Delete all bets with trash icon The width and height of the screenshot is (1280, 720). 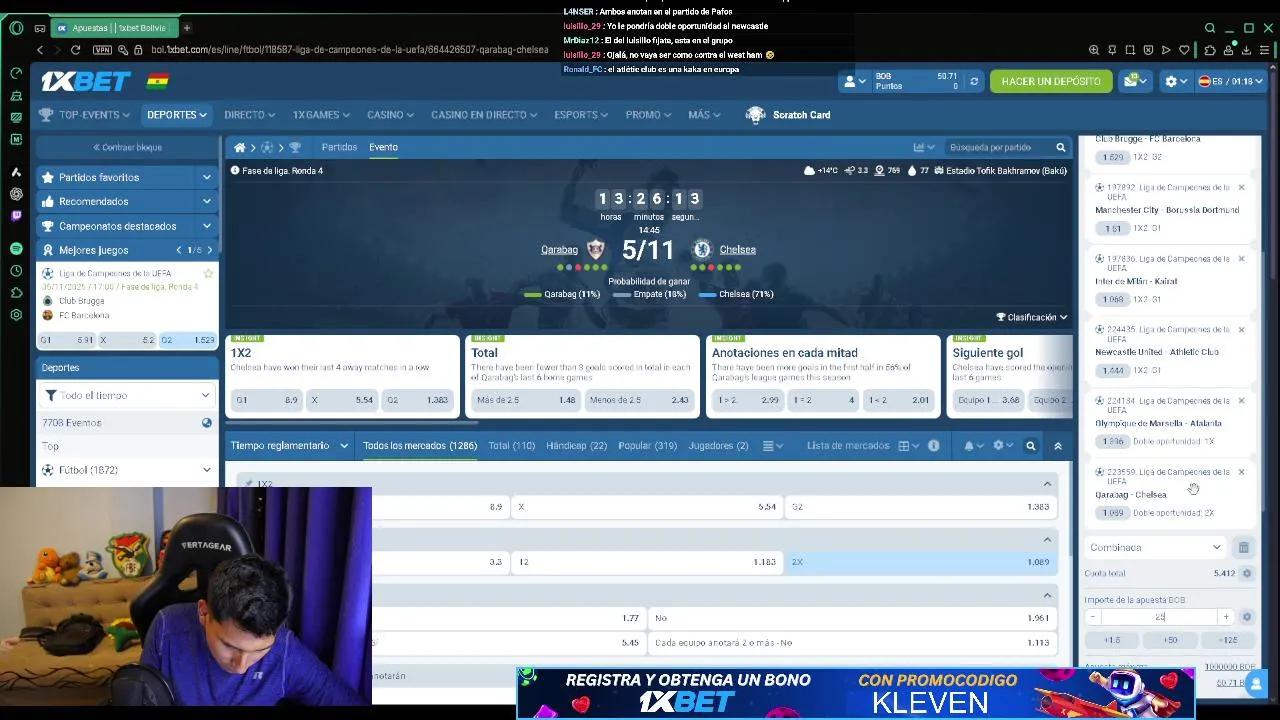coord(1244,547)
